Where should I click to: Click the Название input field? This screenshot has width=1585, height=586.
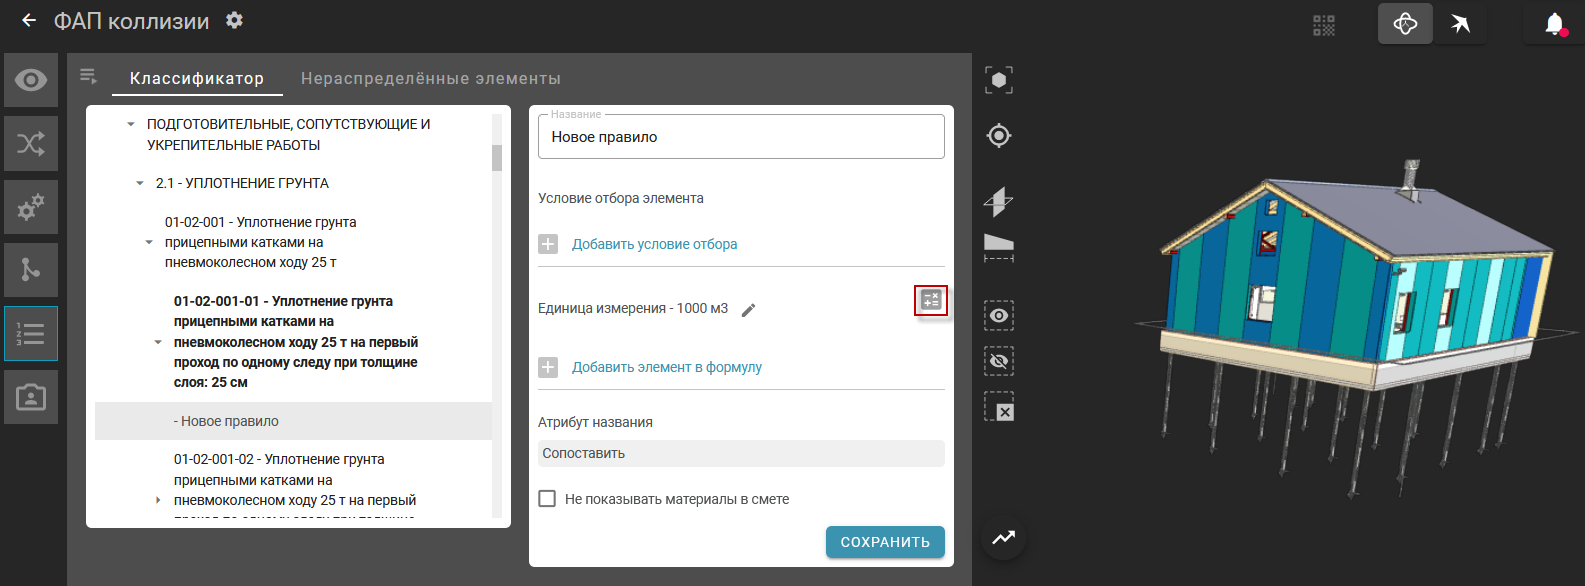coord(741,137)
